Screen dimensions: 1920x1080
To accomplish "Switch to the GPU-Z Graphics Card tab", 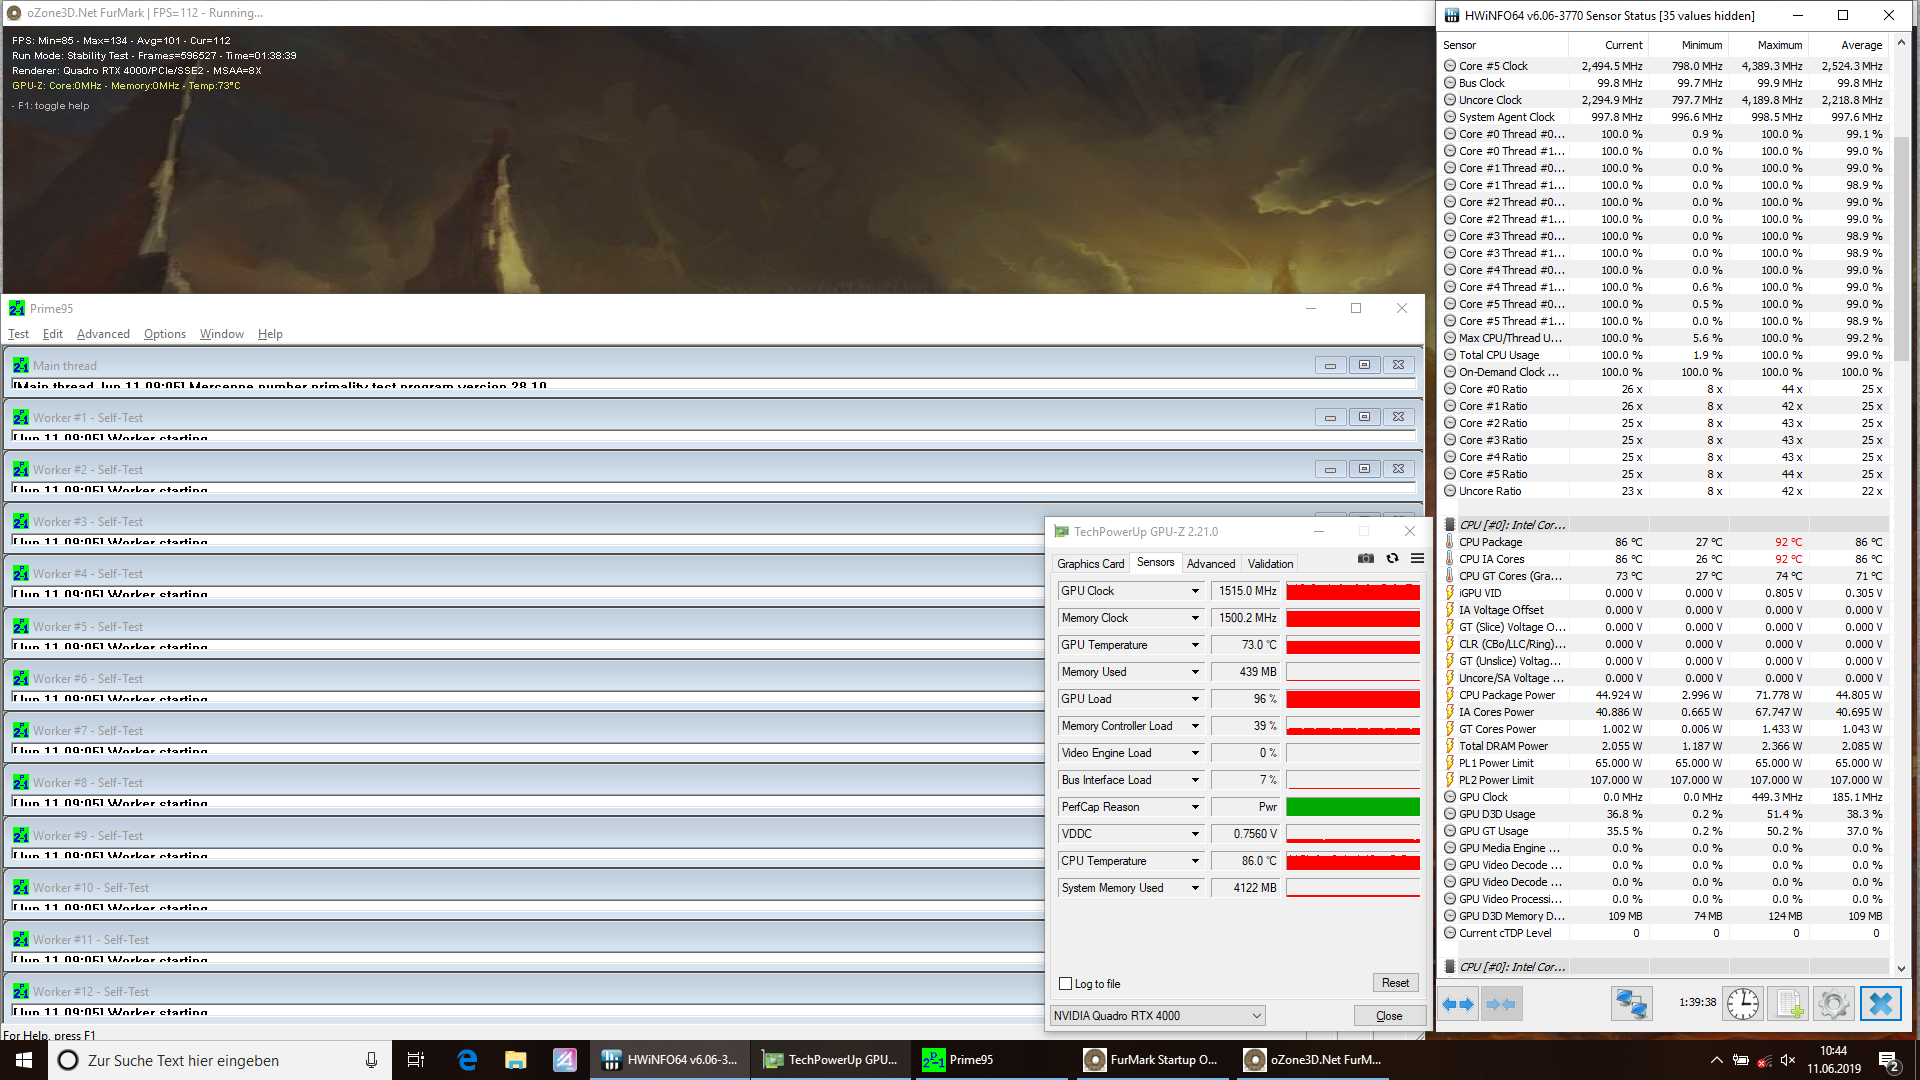I will [x=1090, y=564].
